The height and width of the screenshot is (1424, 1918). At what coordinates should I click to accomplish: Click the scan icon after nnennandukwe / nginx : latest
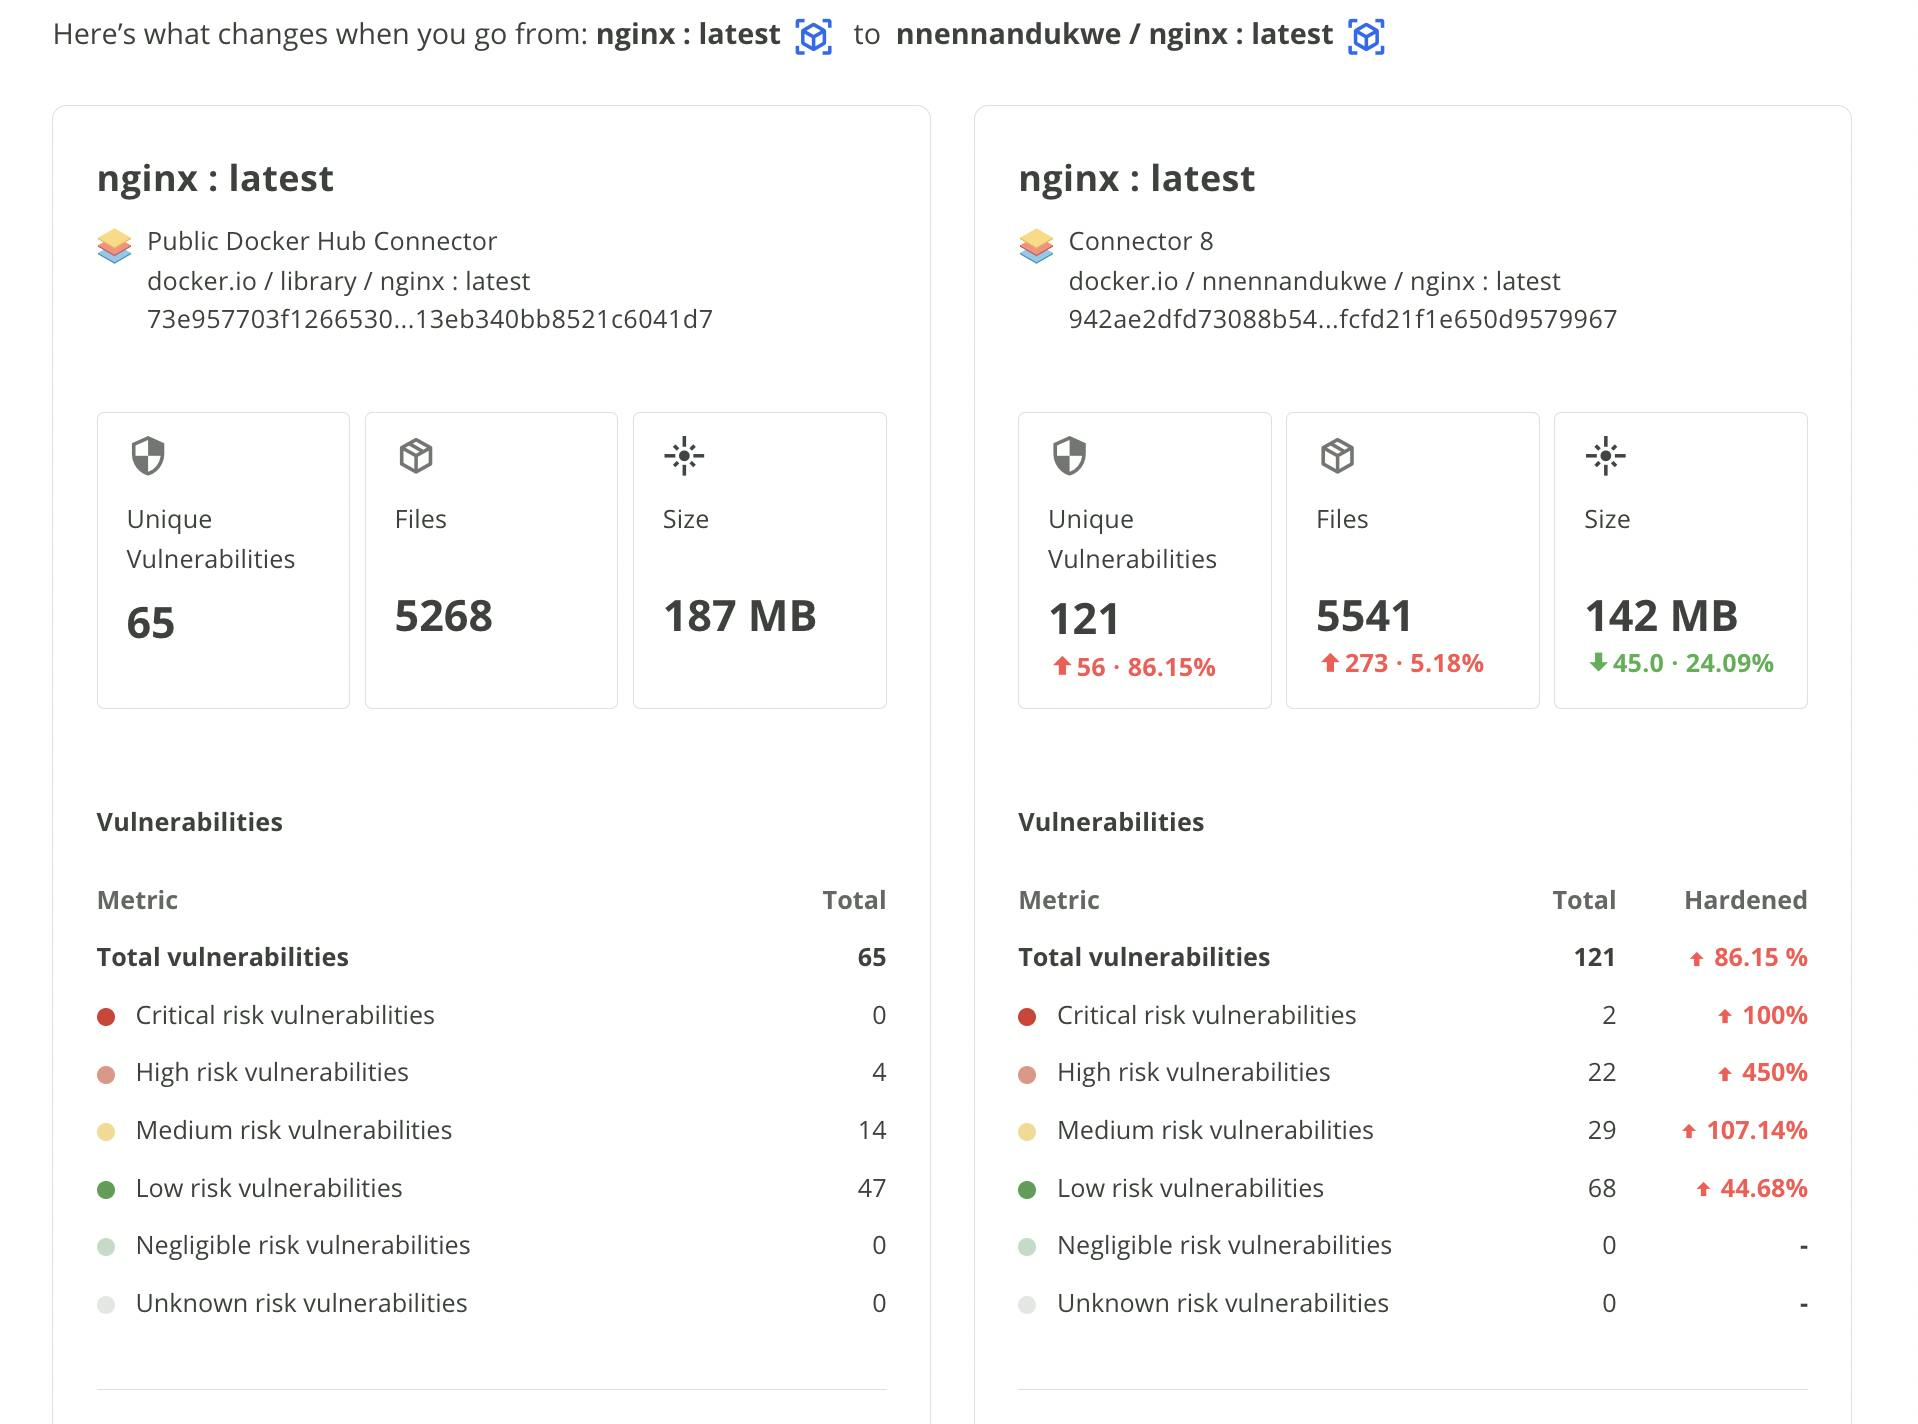pos(1366,37)
